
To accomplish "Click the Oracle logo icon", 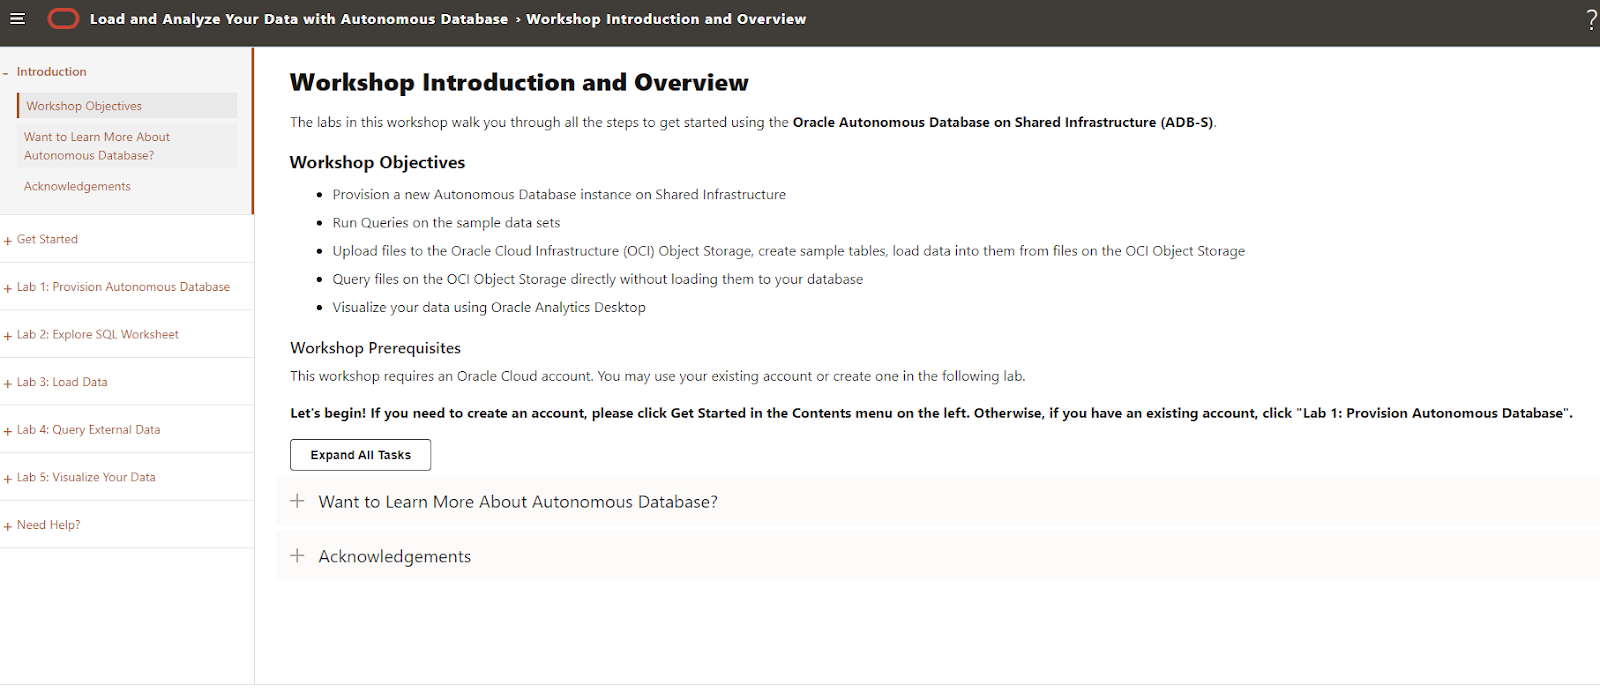I will tap(63, 19).
